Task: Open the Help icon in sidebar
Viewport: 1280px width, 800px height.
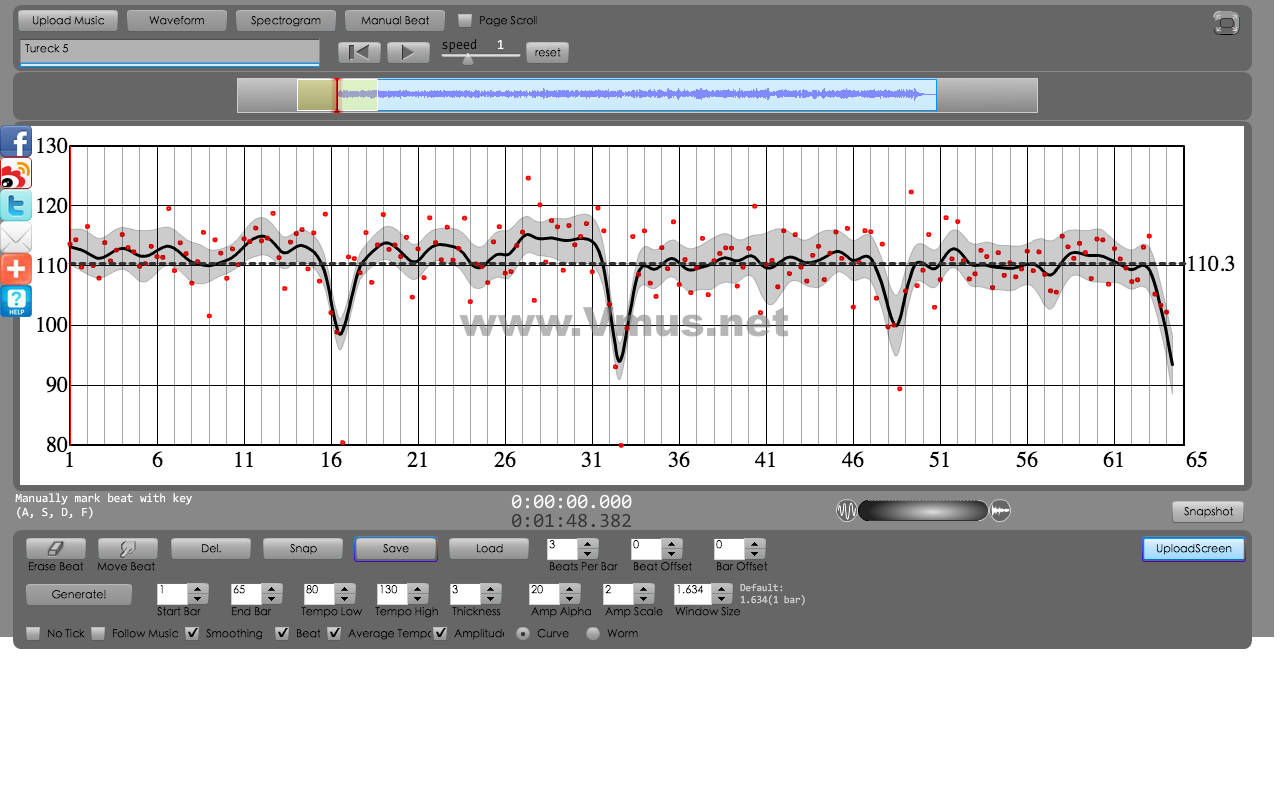Action: [16, 302]
